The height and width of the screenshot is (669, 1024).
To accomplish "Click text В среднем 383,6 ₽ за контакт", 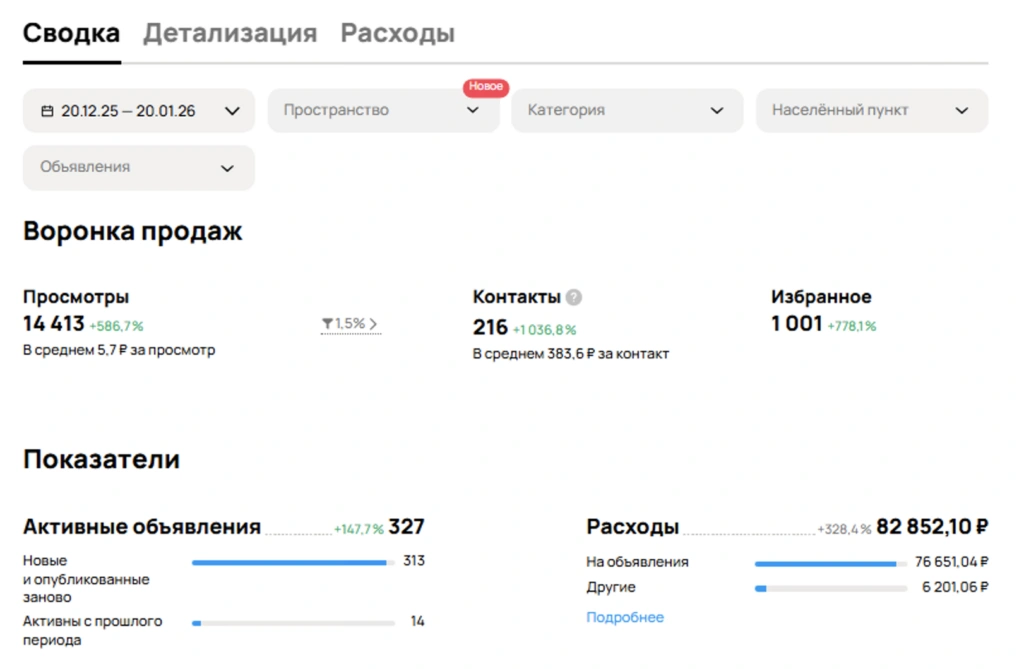I will tap(571, 354).
